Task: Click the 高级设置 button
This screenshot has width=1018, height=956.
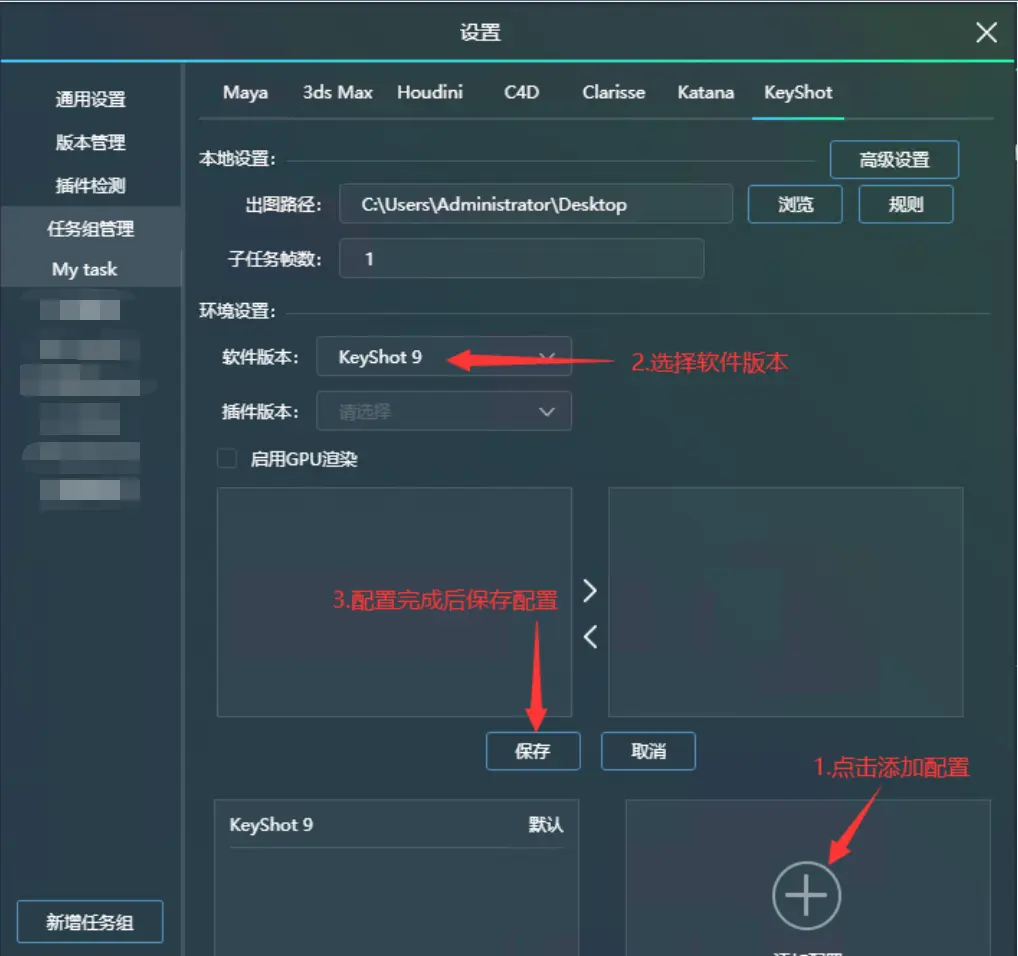Action: tap(894, 160)
